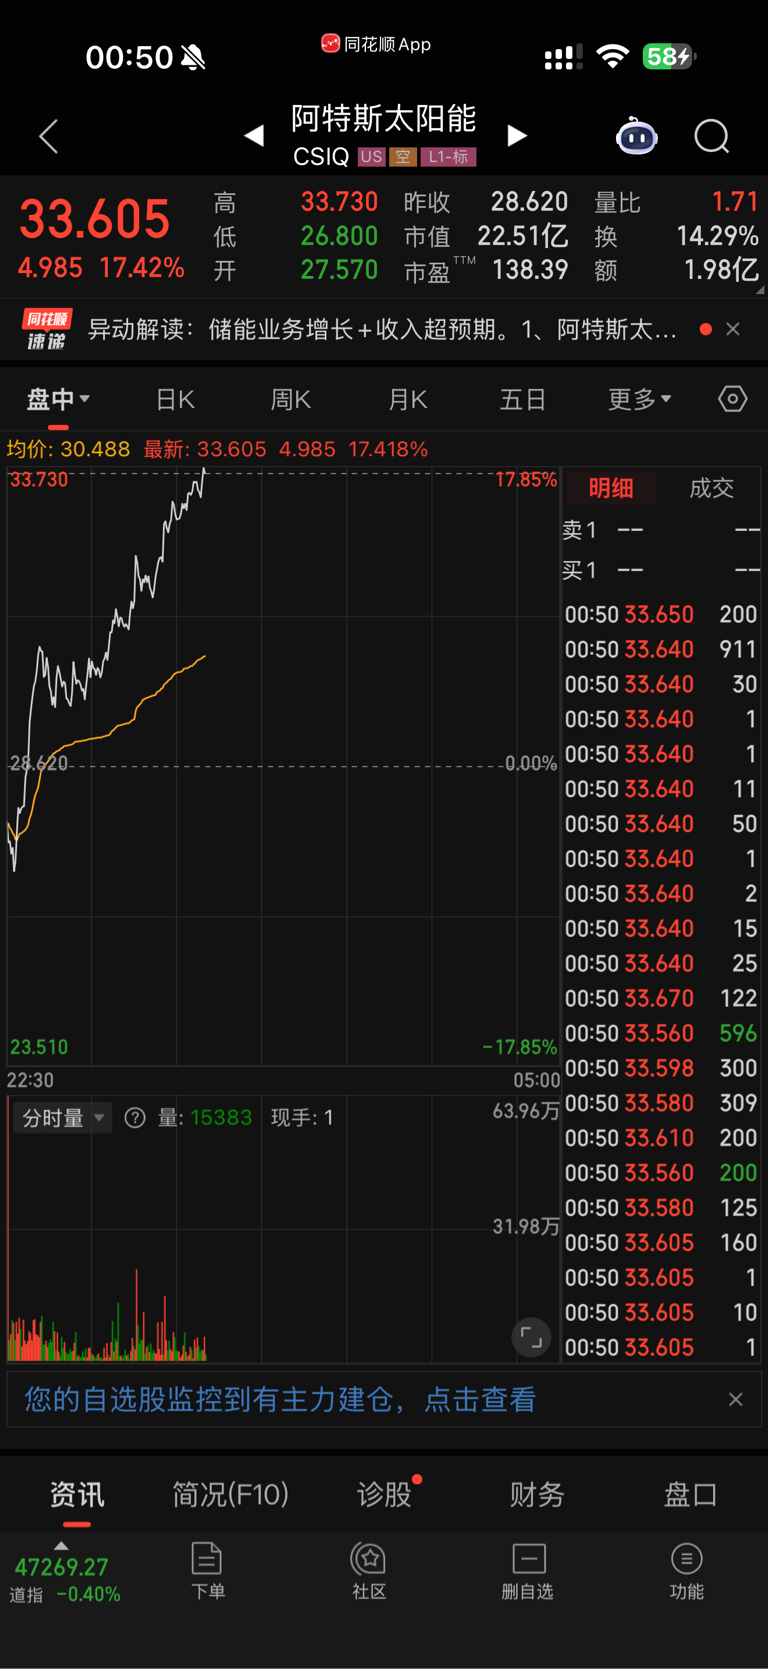
Task: Switch to 五日 chart tab
Action: [523, 400]
